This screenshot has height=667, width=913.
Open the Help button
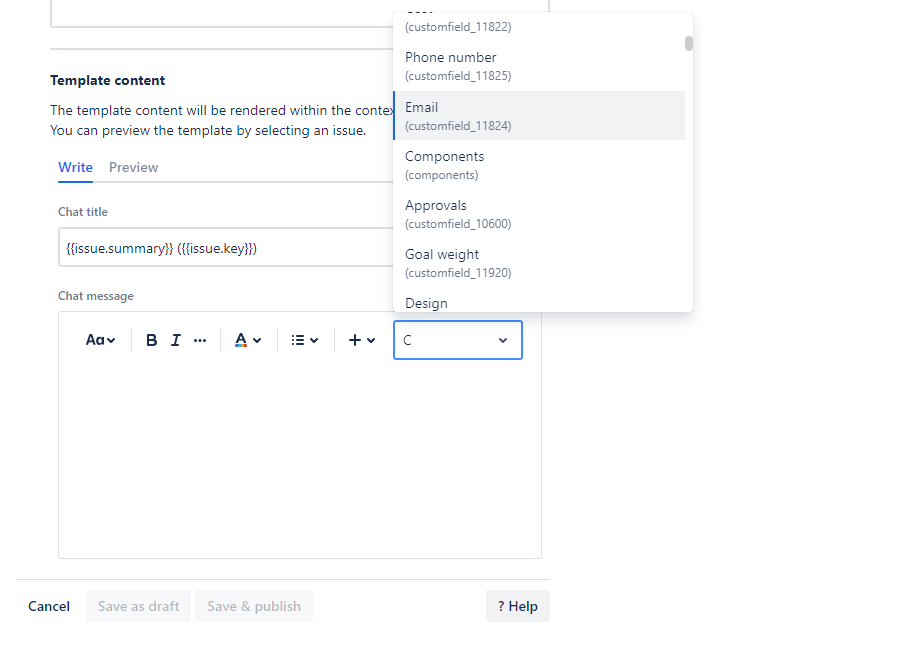click(x=517, y=606)
